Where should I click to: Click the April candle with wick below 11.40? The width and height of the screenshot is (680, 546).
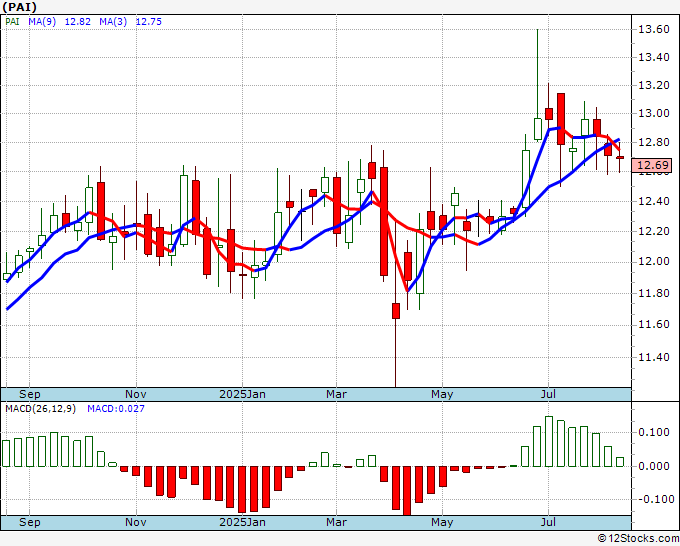tap(396, 311)
